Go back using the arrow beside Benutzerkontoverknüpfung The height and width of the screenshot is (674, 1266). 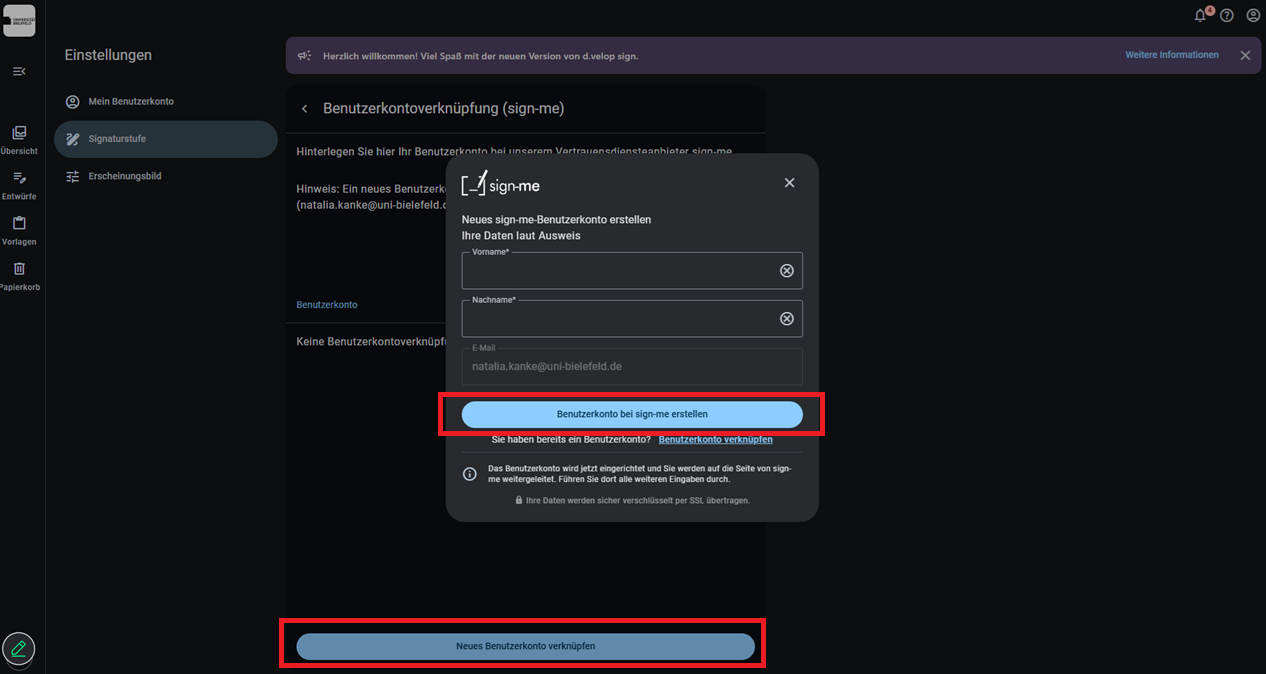[x=305, y=109]
